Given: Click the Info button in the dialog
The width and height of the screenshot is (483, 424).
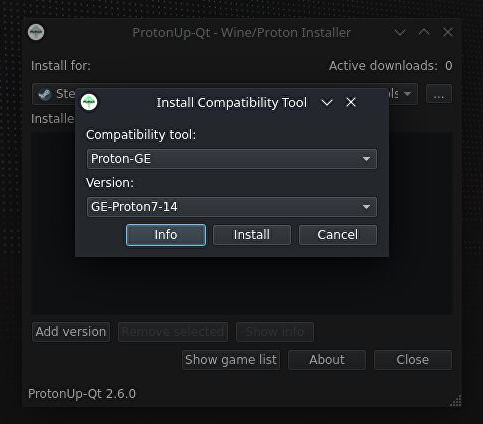Looking at the screenshot, I should coord(166,235).
